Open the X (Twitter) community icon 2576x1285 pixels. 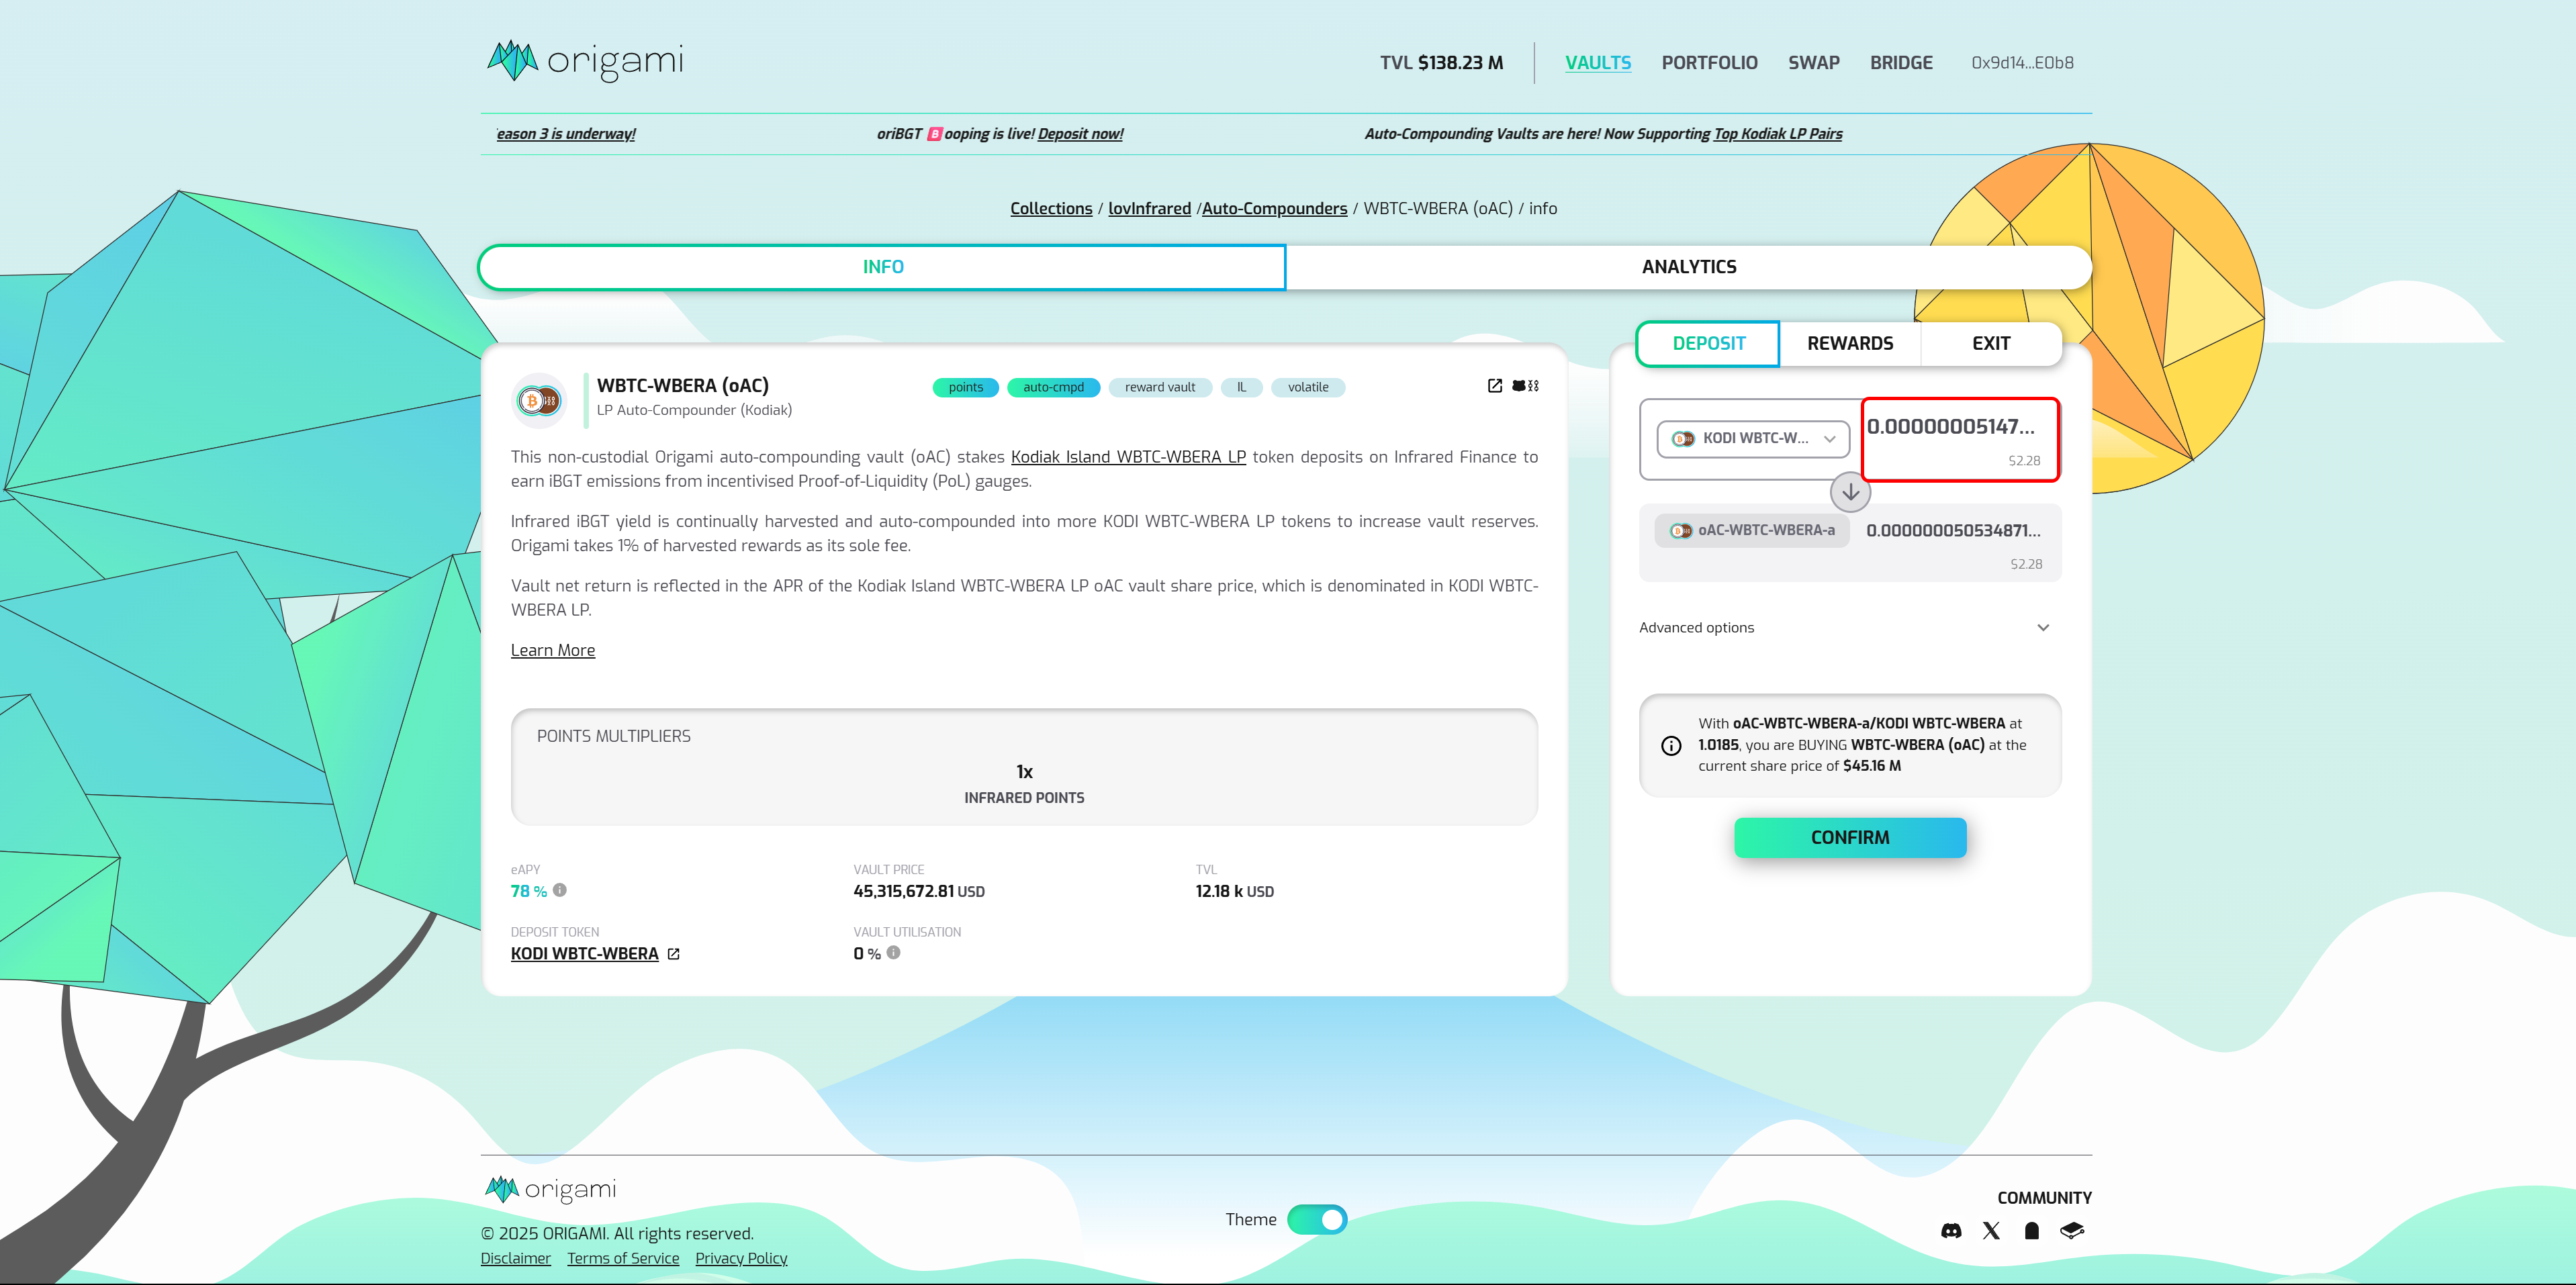point(1991,1231)
